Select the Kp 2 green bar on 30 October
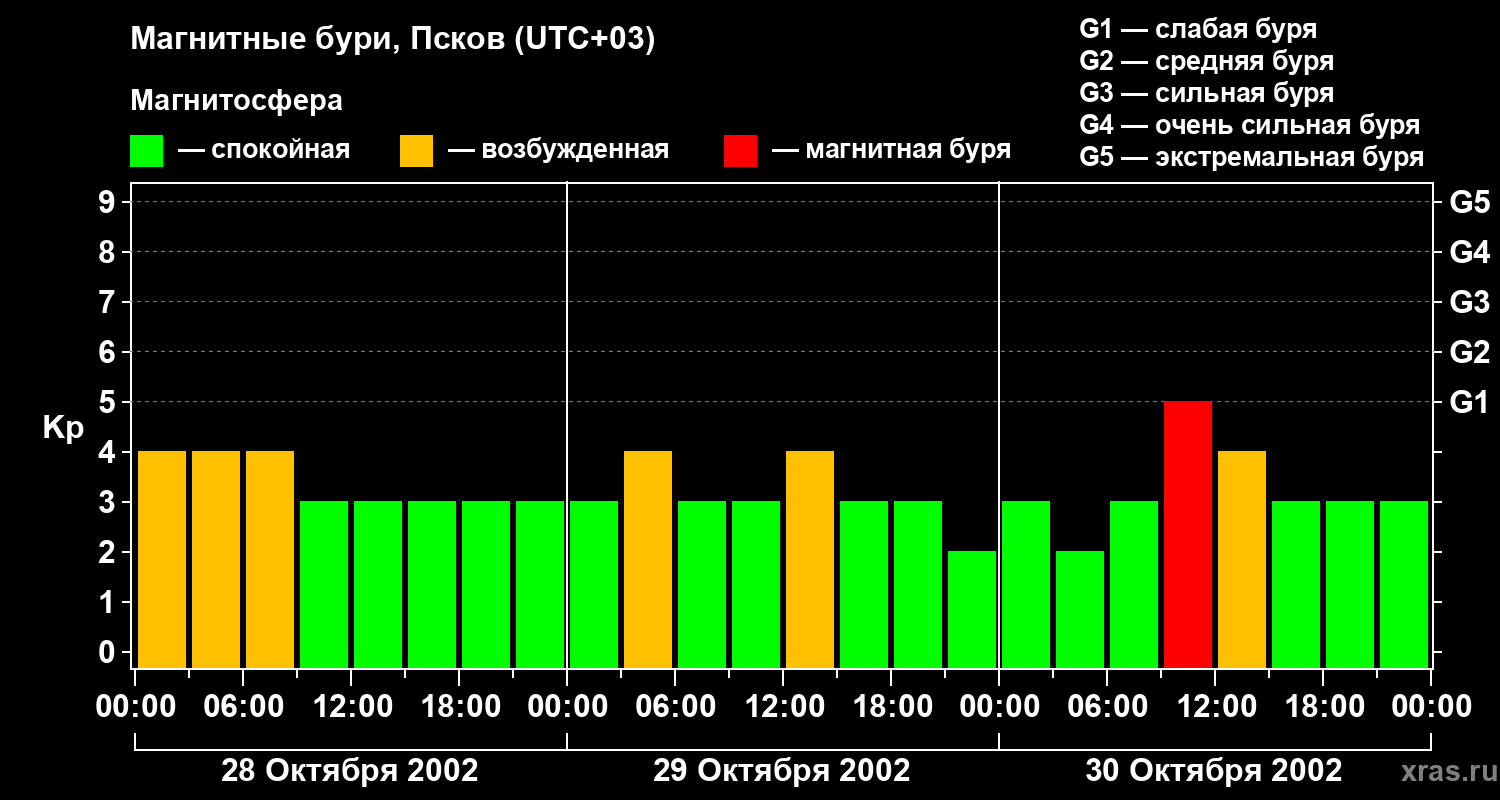This screenshot has height=800, width=1500. click(1080, 610)
